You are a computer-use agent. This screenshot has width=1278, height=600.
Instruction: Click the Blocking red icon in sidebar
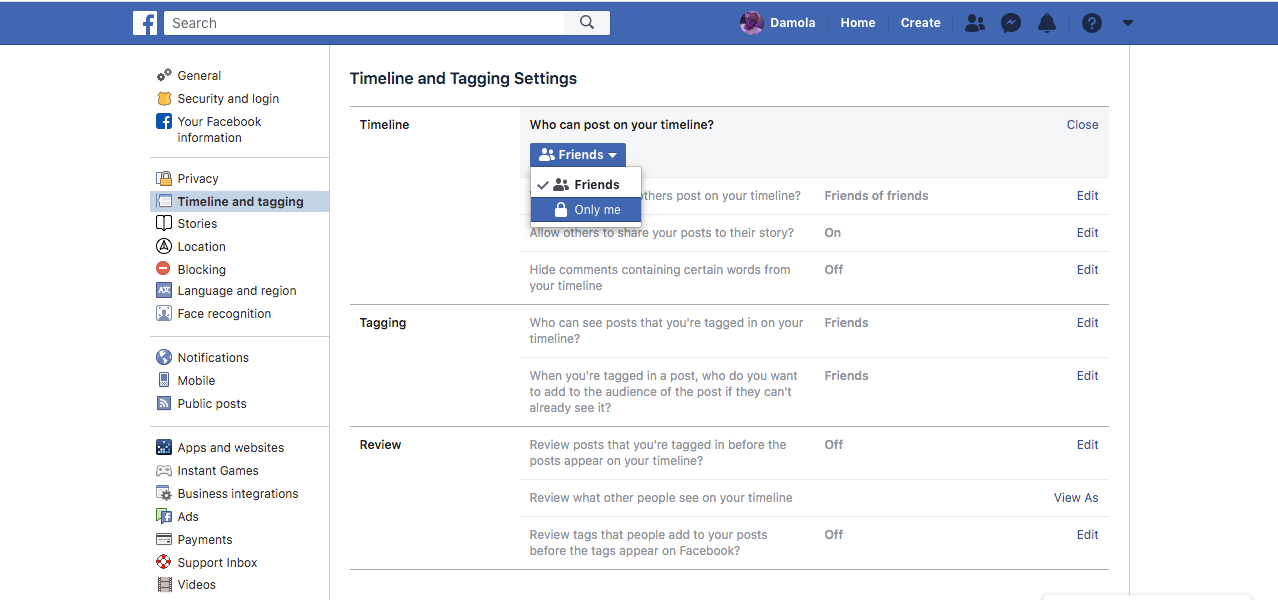164,269
